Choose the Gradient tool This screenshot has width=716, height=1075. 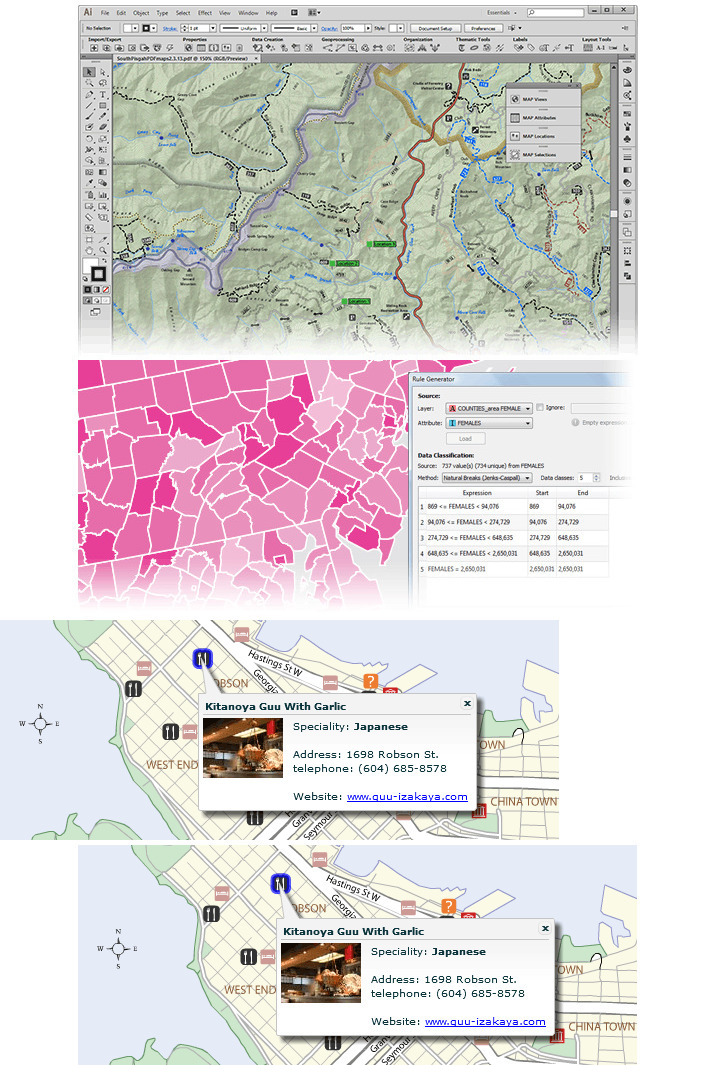103,172
